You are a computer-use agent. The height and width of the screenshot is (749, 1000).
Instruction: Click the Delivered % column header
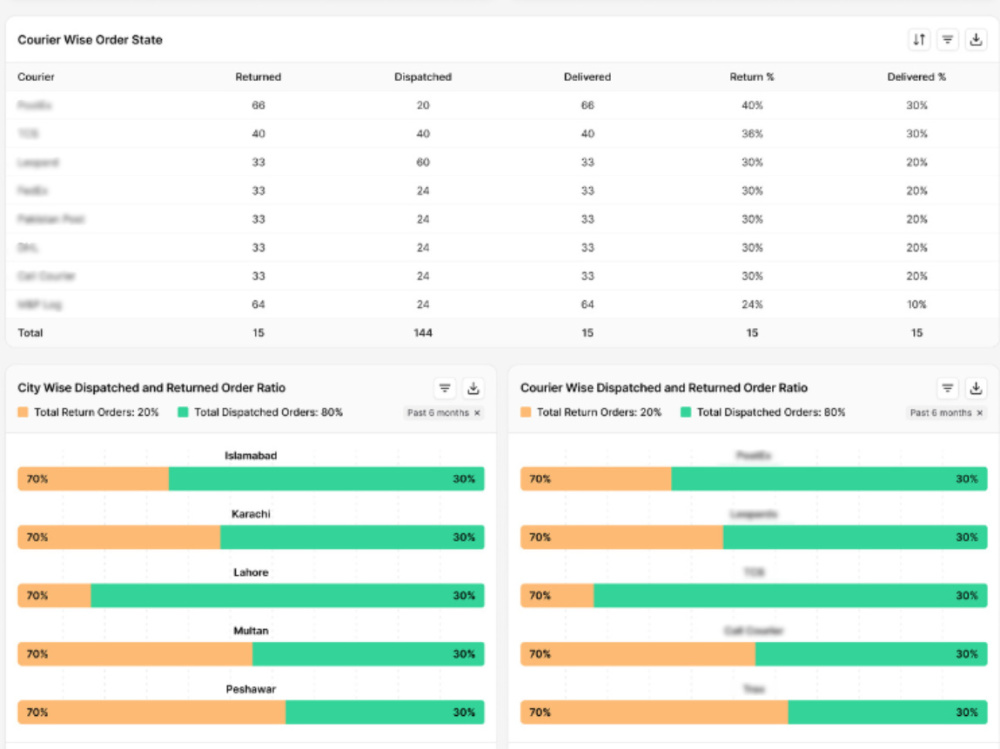tap(916, 77)
